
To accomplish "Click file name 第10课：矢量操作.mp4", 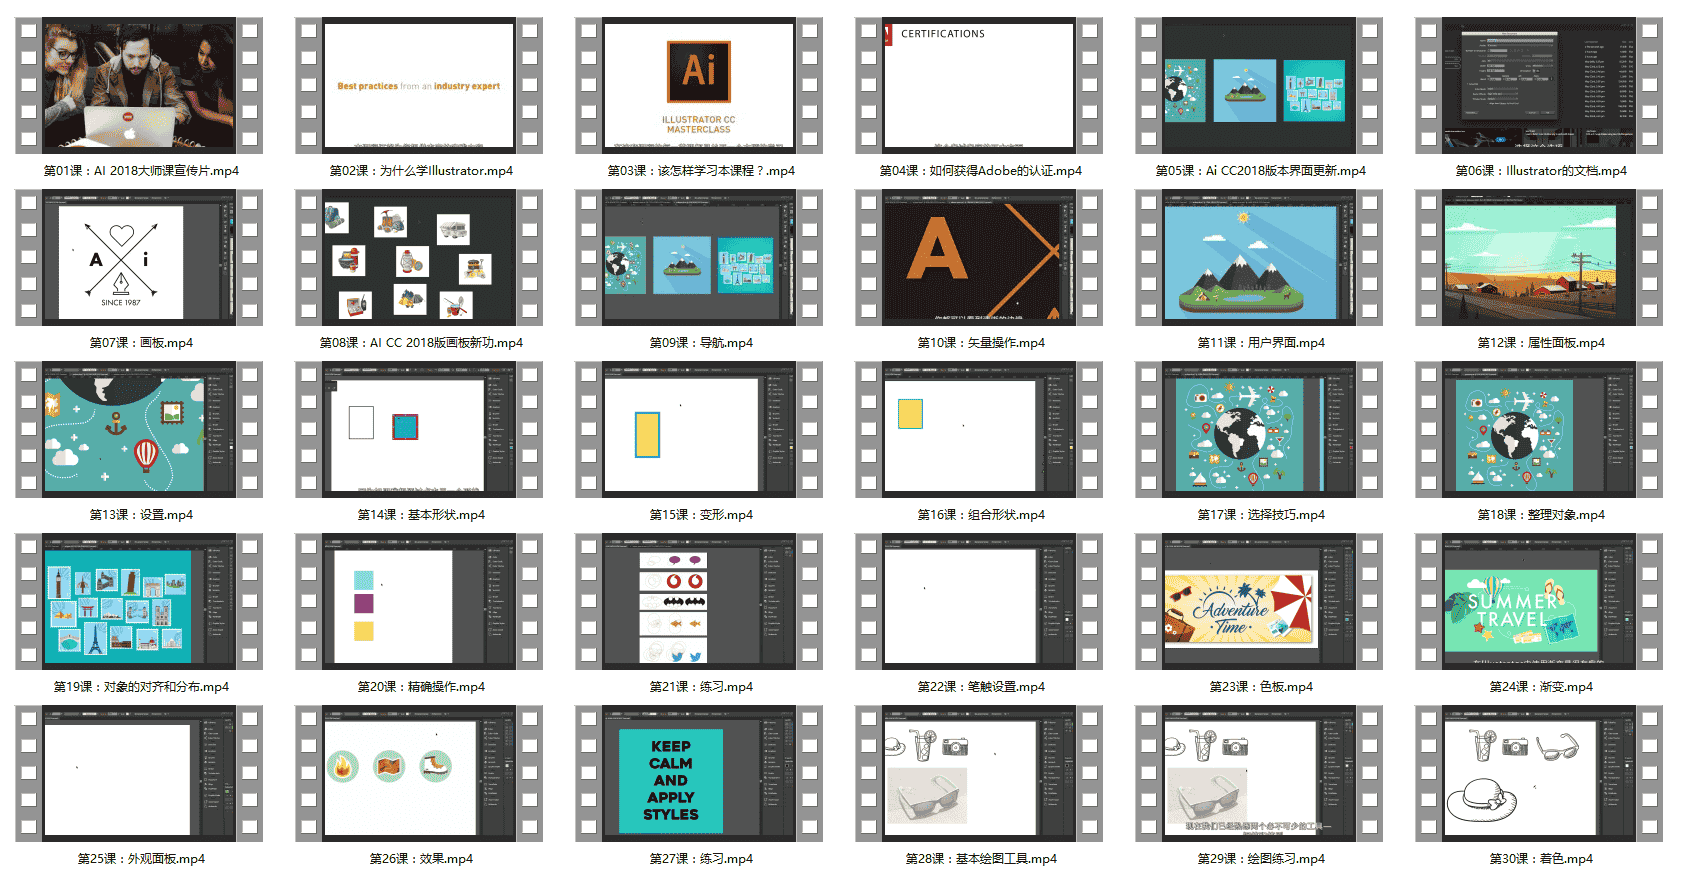I will click(981, 343).
